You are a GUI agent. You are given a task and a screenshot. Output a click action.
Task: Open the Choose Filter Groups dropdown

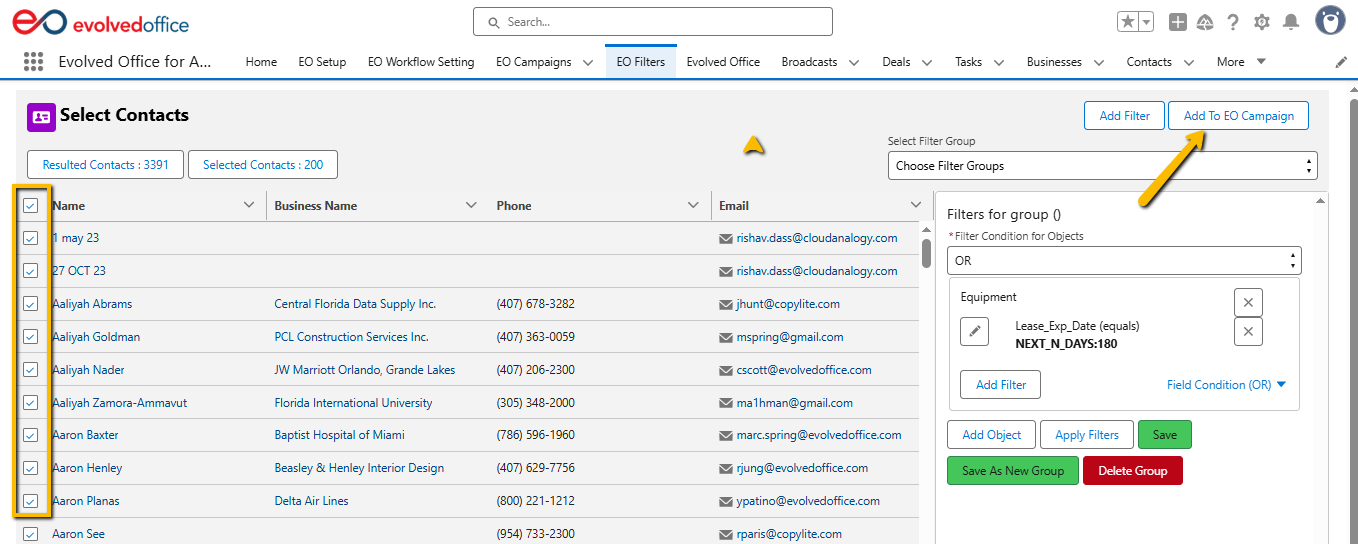[x=1102, y=166]
